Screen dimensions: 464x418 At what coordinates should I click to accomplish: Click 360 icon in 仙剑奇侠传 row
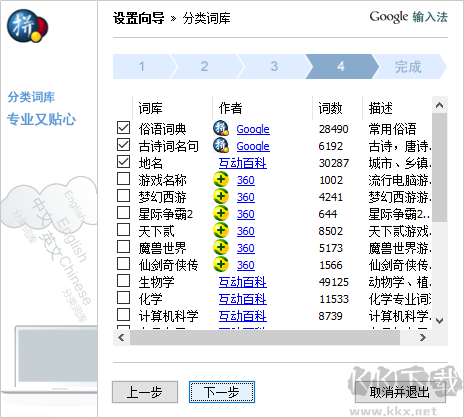(221, 264)
